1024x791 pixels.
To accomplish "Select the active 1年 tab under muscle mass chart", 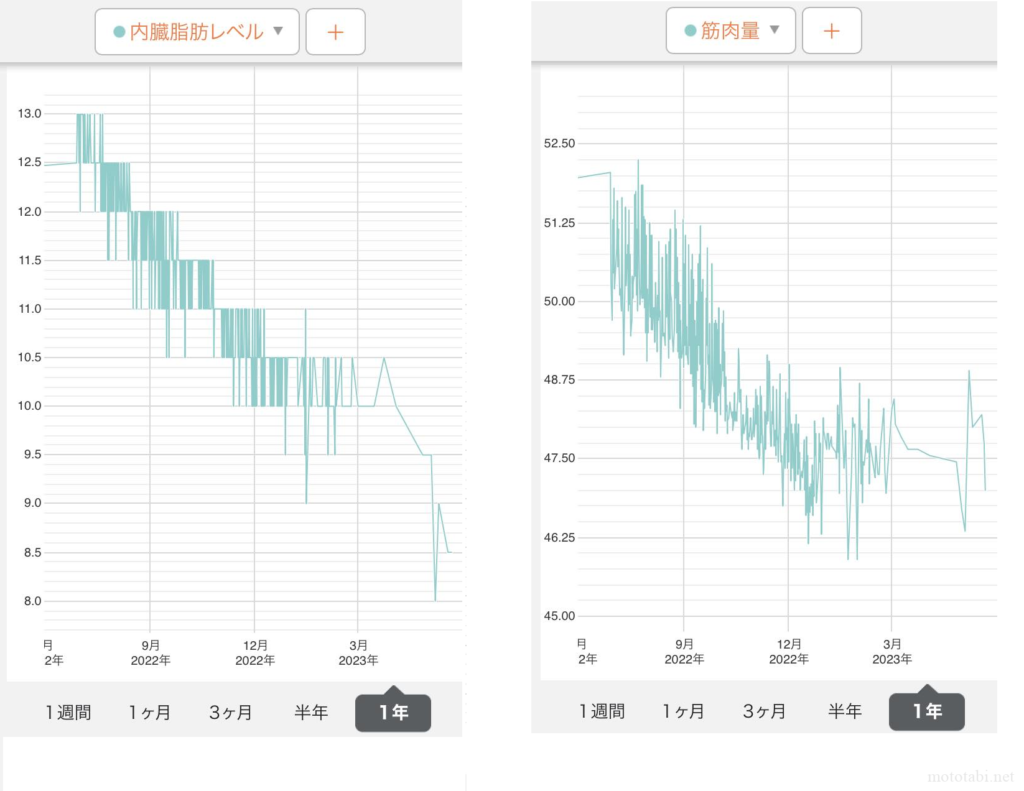I will 927,711.
